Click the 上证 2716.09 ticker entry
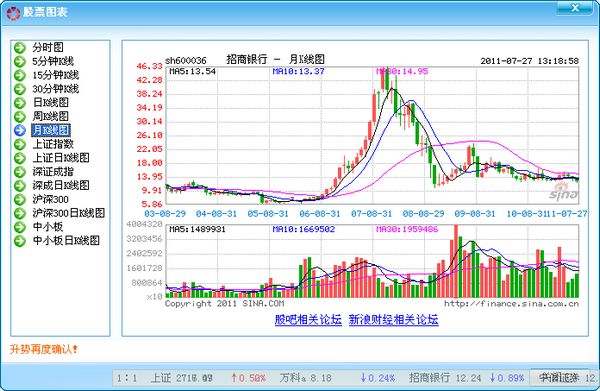Screen dimensions: 600x391 181,378
